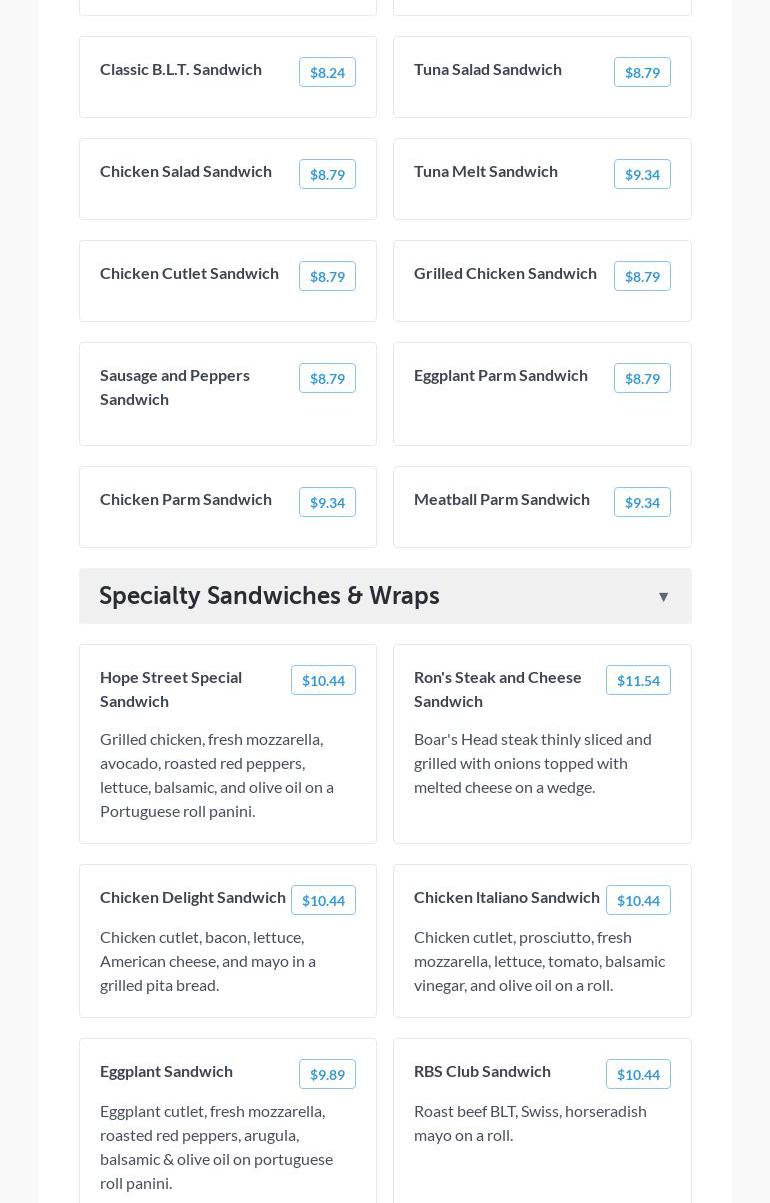Open the Chicken Delight Sandwich card
Image resolution: width=770 pixels, height=1203 pixels.
192,897
